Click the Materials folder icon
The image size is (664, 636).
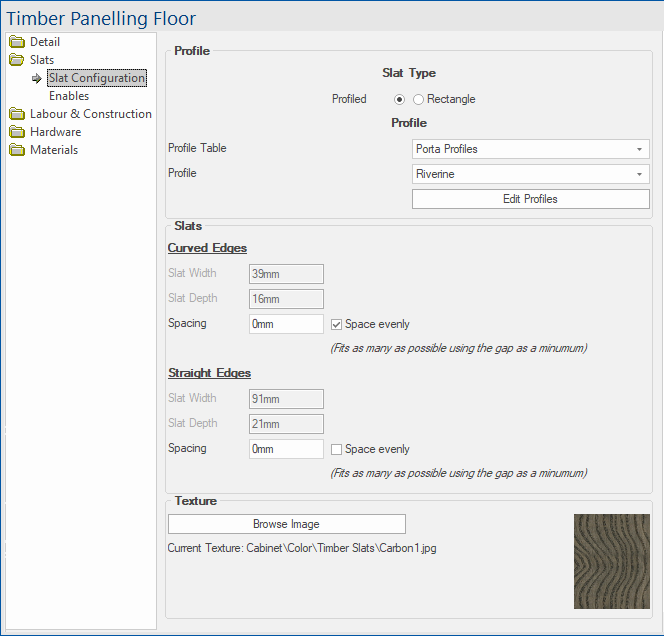[x=17, y=150]
